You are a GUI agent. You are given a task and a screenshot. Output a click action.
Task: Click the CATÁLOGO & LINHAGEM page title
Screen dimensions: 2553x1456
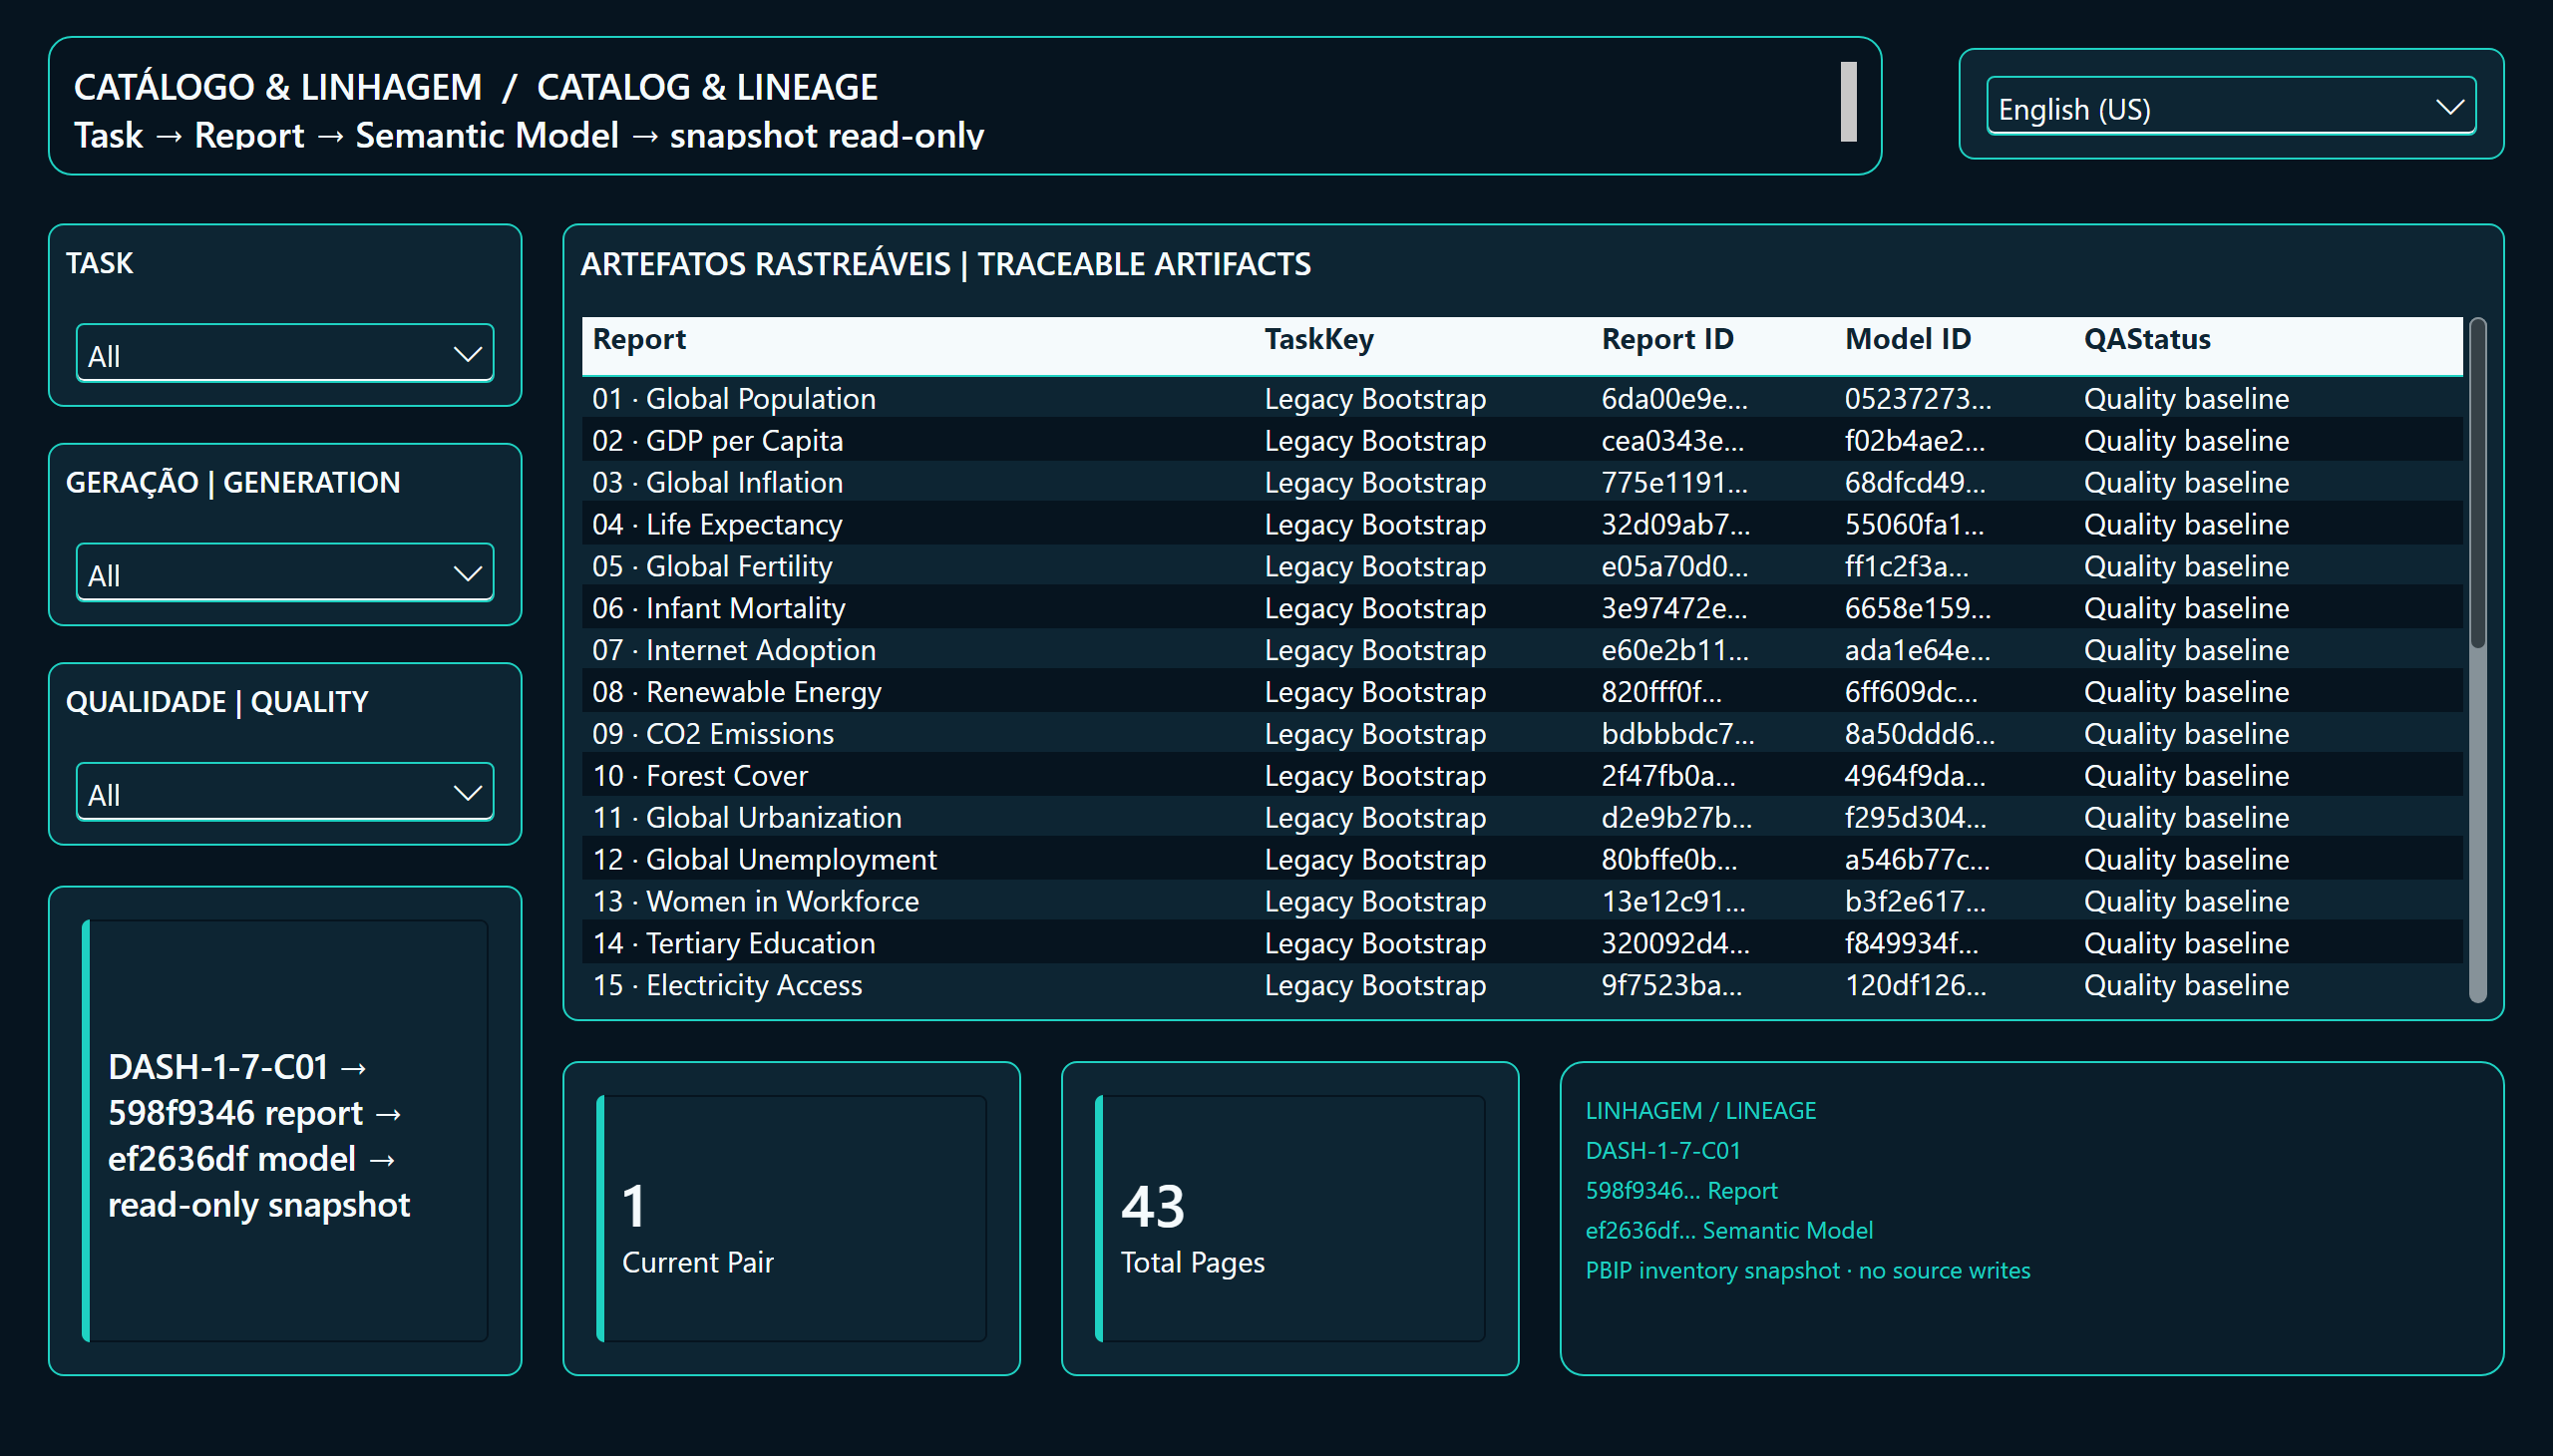coord(475,87)
